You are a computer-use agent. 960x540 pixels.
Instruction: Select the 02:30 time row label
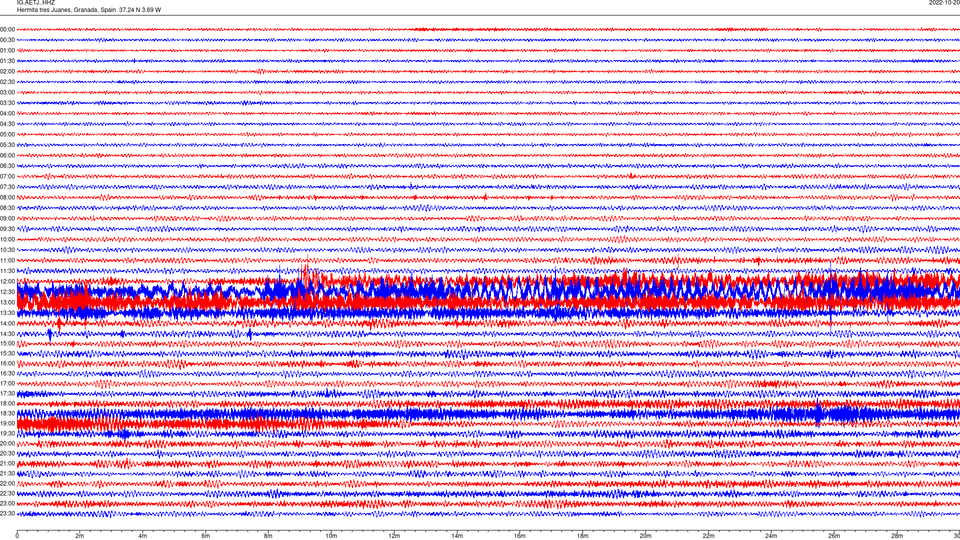(7, 82)
